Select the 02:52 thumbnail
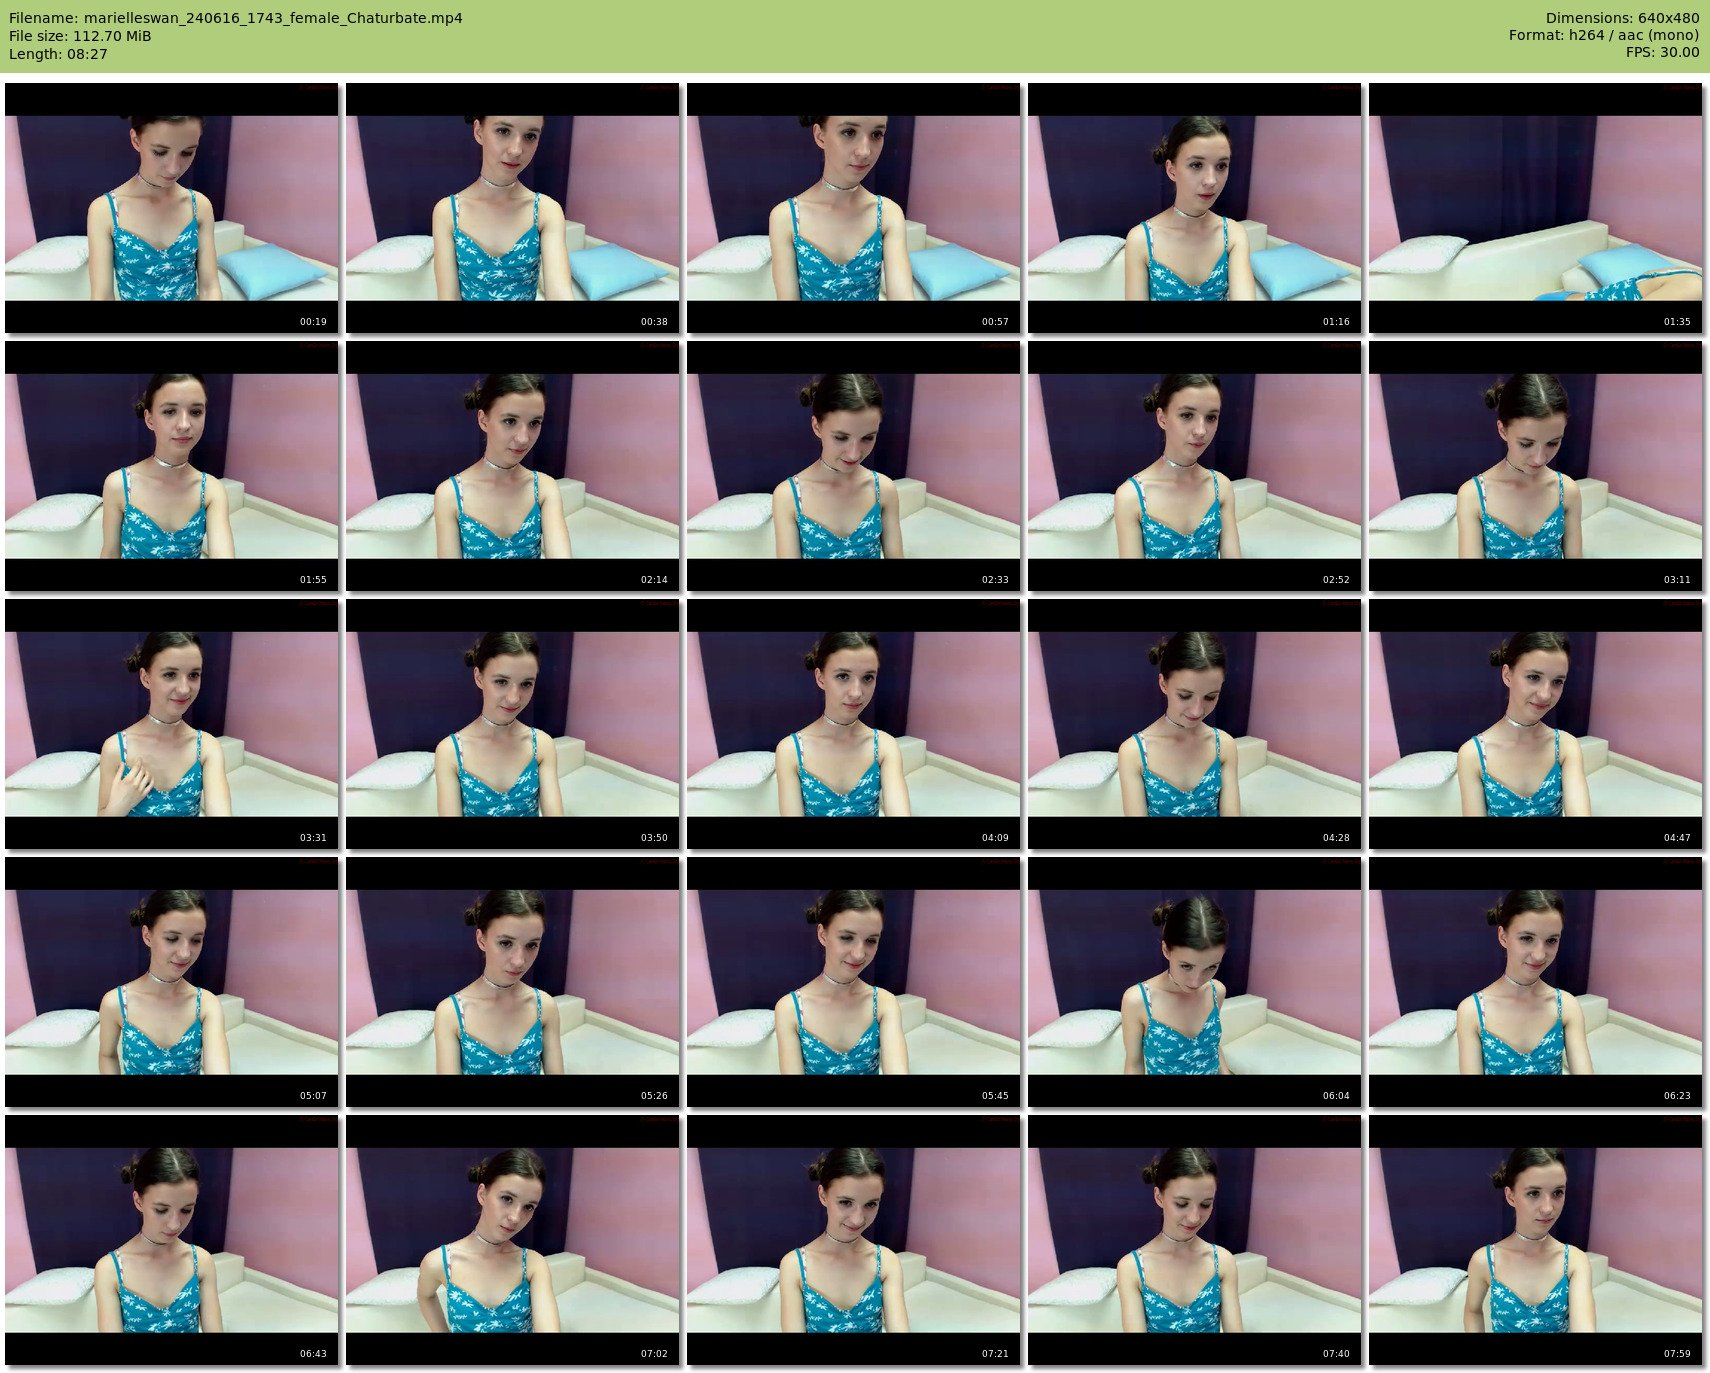 [x=1195, y=466]
